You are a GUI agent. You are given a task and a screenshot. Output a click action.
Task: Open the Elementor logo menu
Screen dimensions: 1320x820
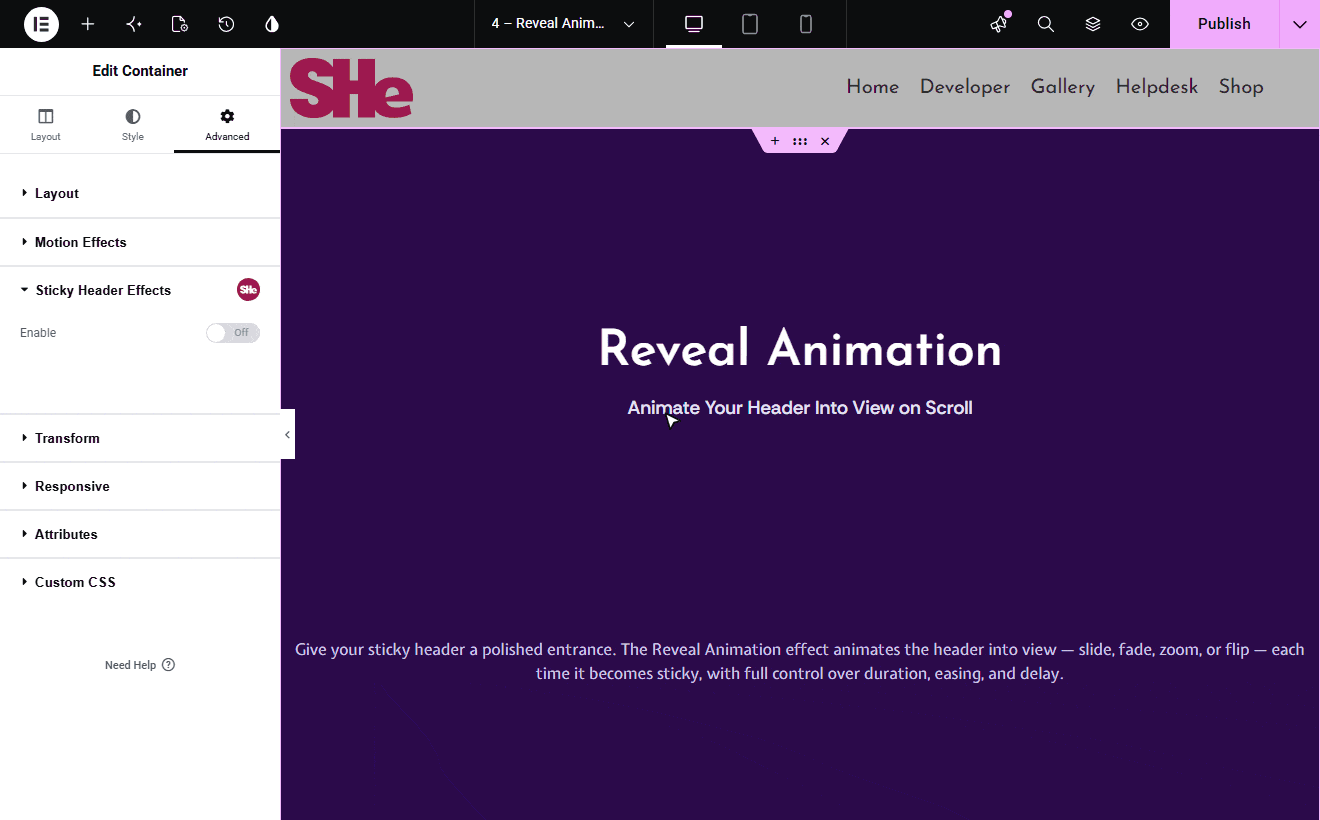click(41, 24)
